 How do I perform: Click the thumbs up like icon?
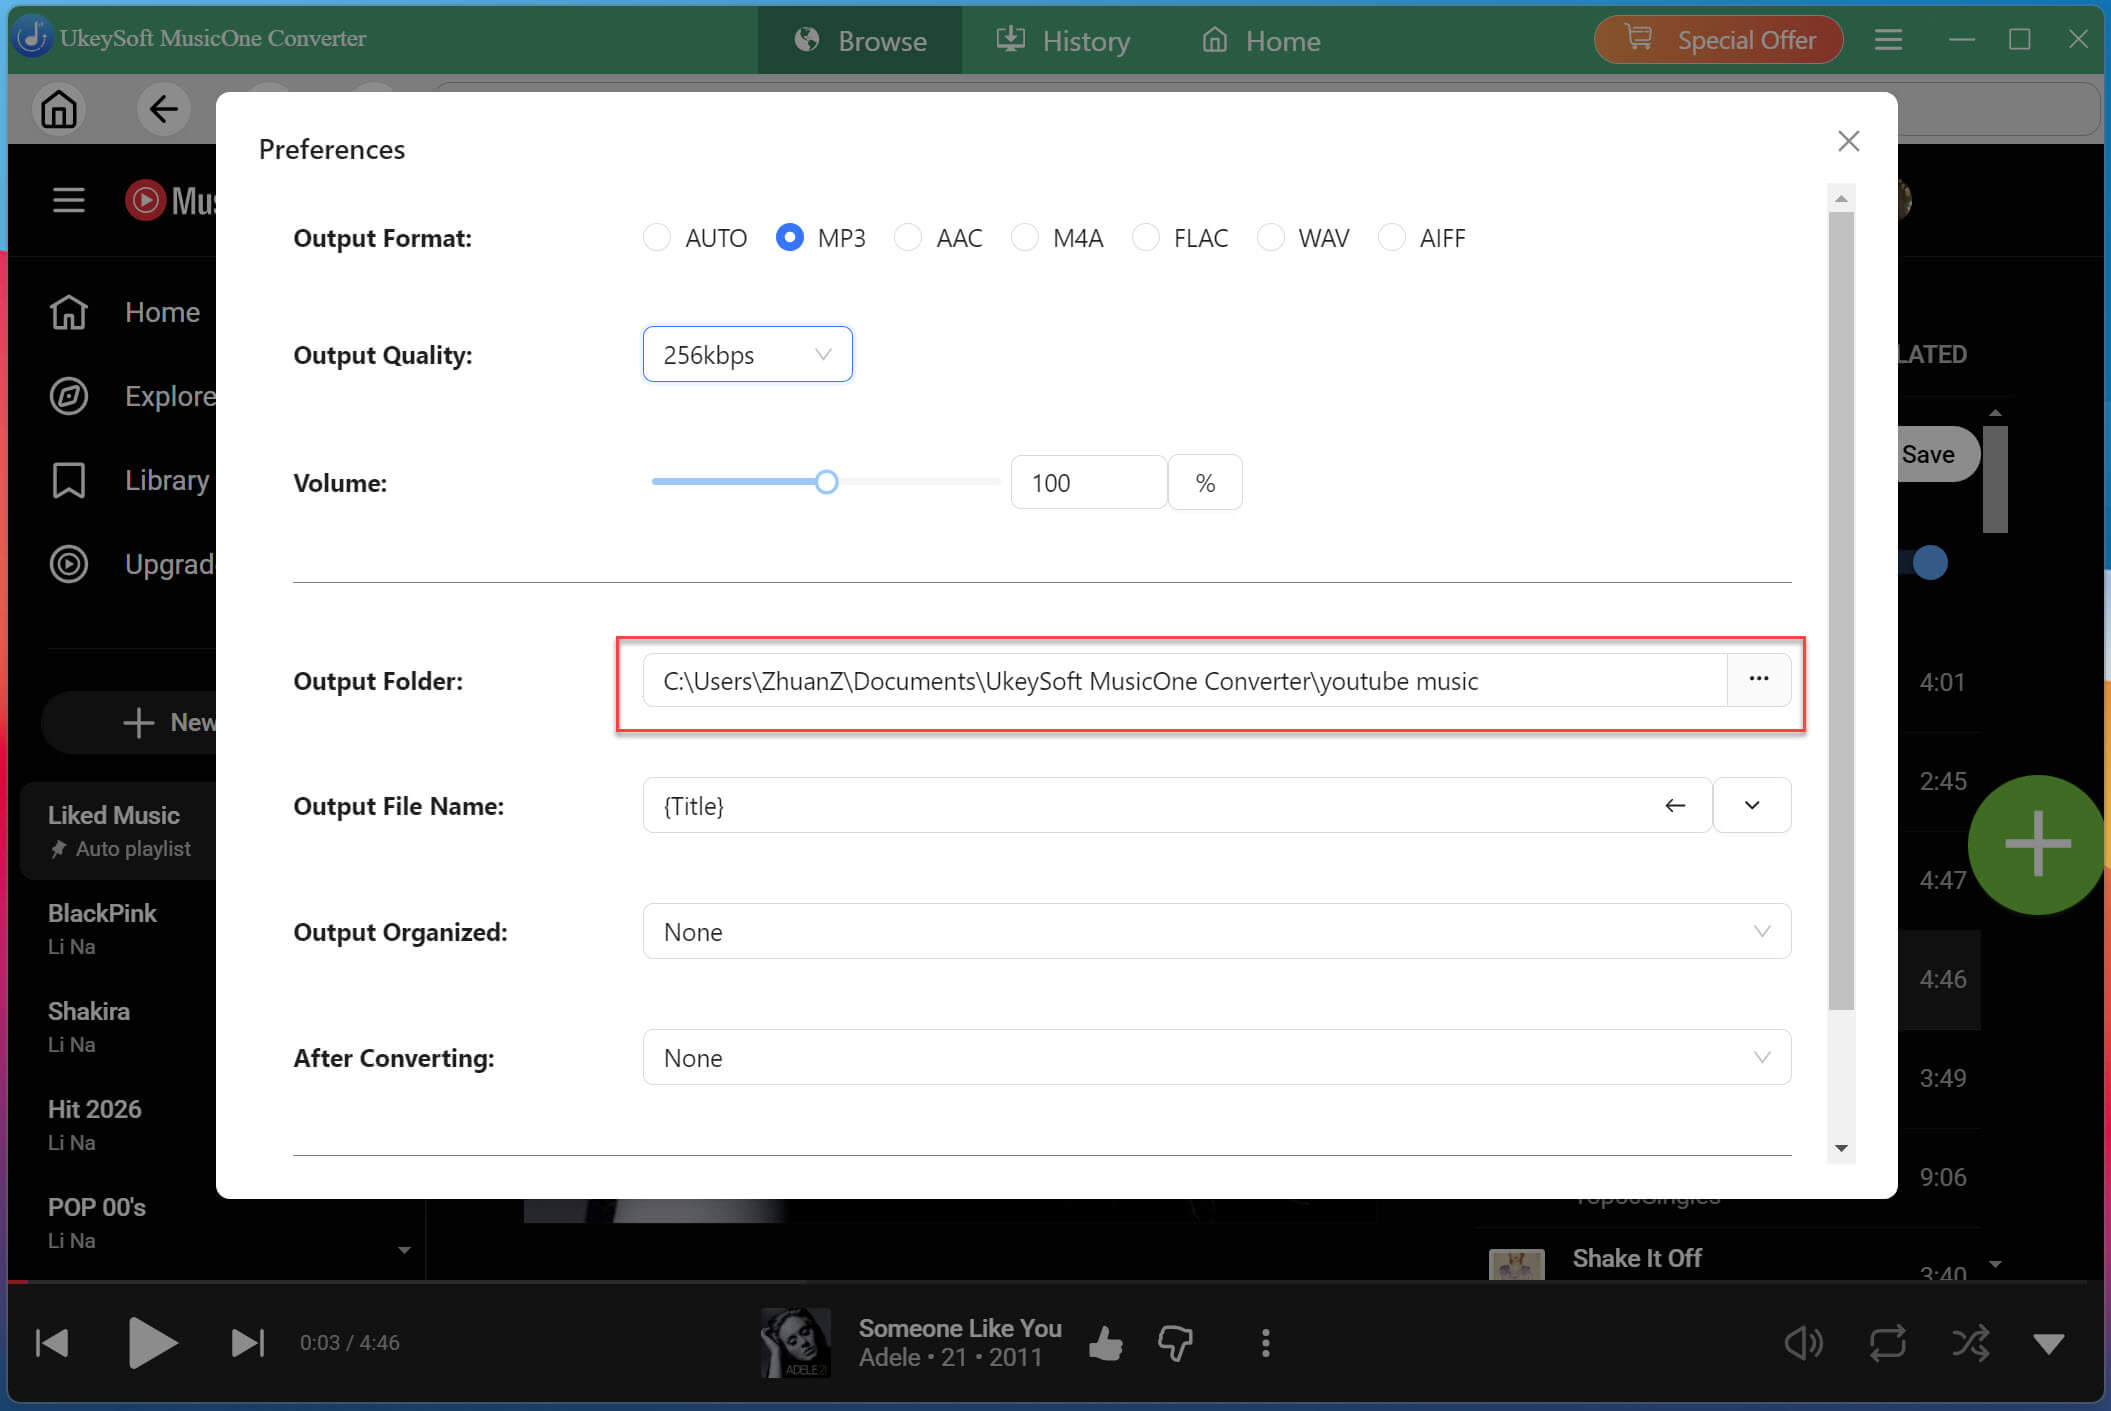pos(1106,1343)
